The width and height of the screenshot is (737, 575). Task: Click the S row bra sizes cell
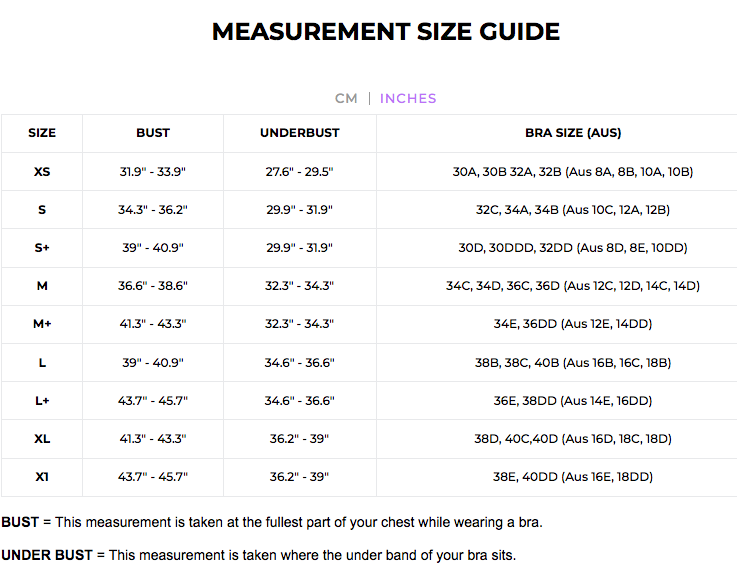pos(573,210)
